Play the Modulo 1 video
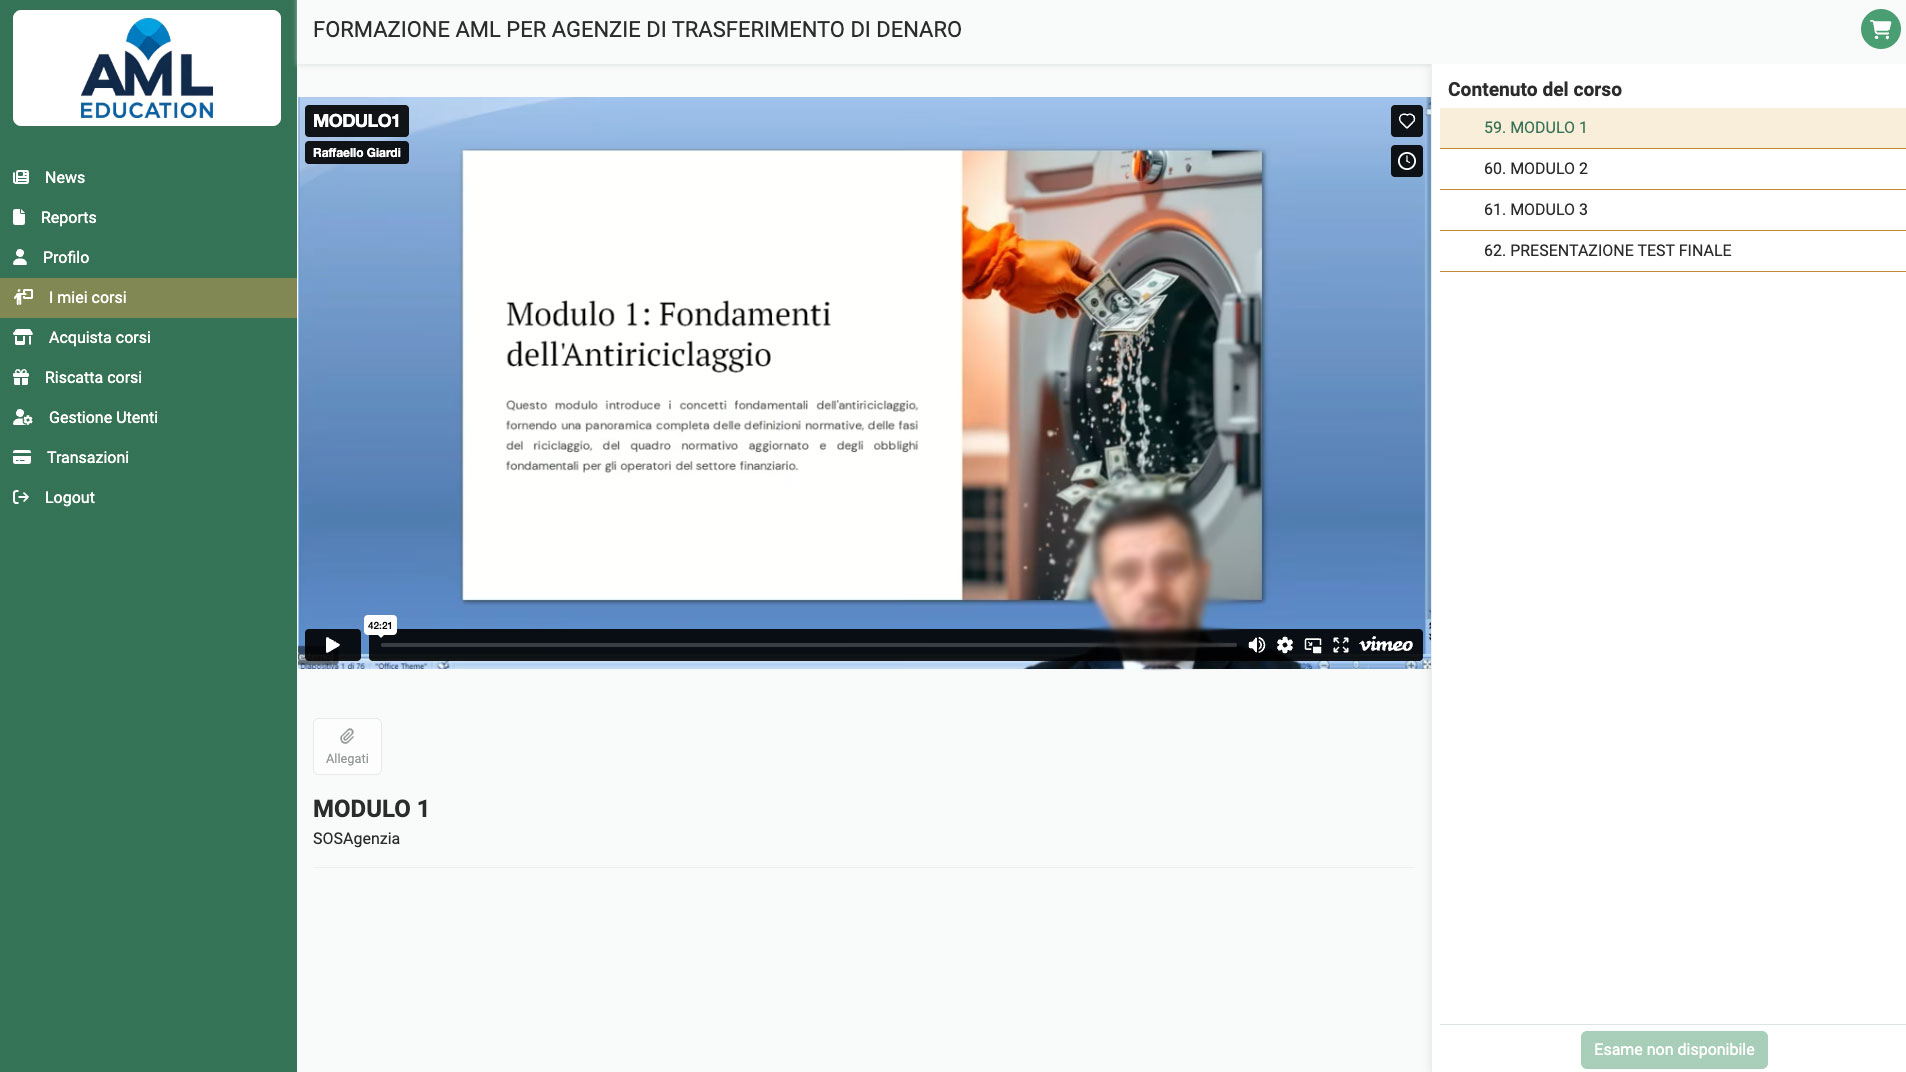This screenshot has height=1072, width=1906. tap(332, 645)
